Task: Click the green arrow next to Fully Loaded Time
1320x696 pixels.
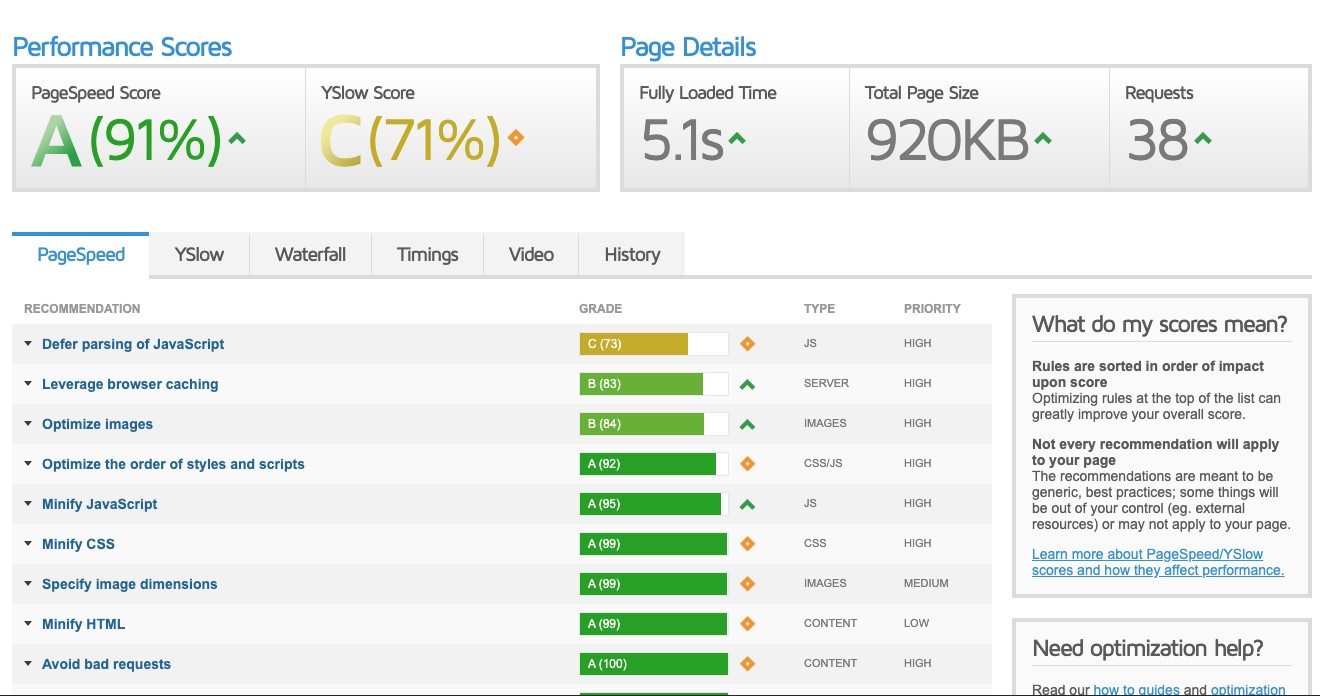Action: click(737, 139)
